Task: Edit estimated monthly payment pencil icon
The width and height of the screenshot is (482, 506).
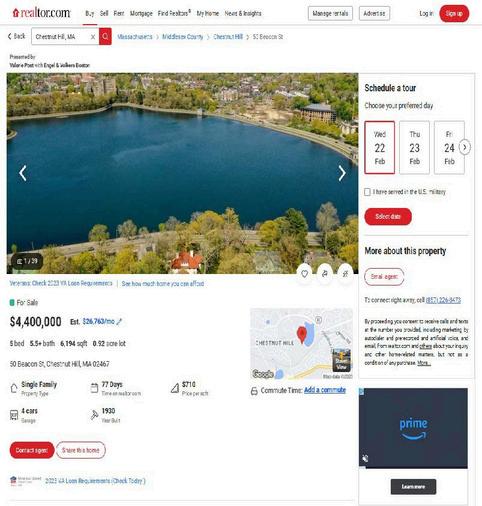Action: [x=119, y=322]
